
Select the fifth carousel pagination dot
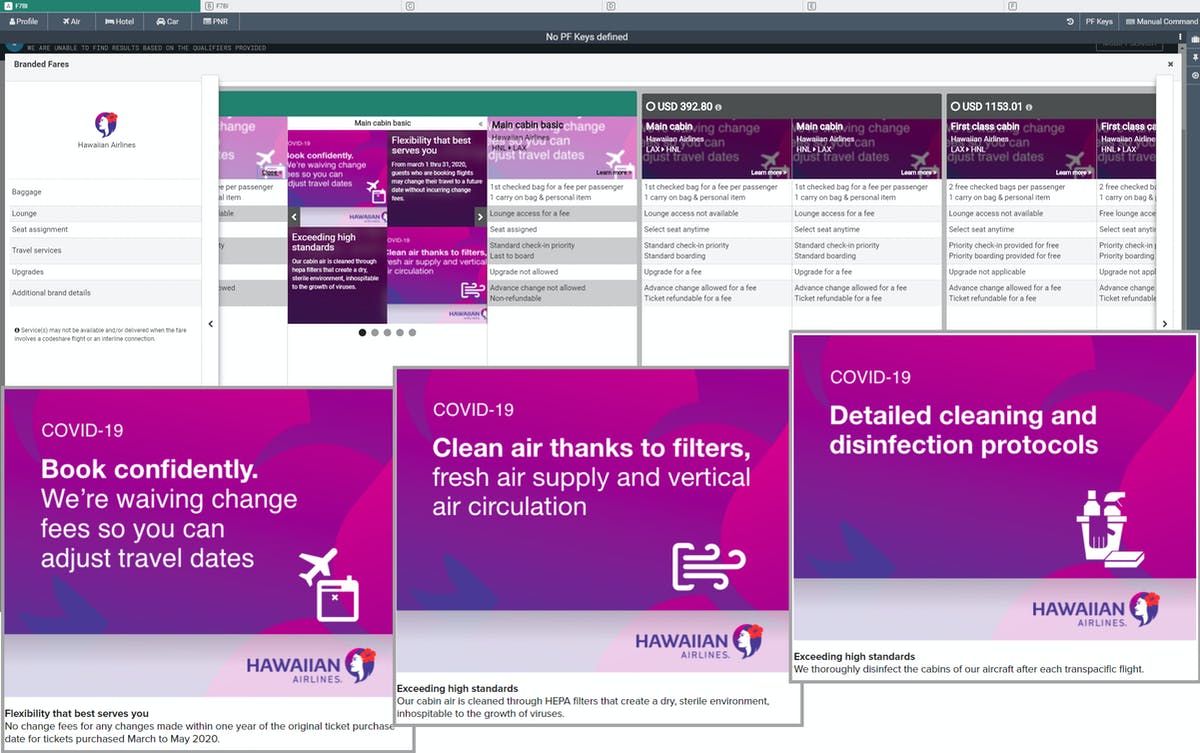[x=412, y=333]
